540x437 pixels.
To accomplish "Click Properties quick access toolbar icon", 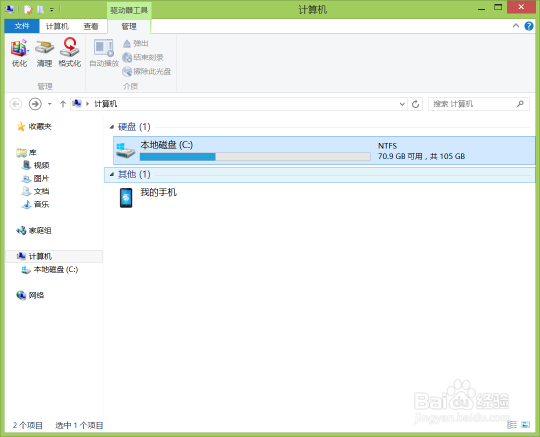I will tap(28, 10).
